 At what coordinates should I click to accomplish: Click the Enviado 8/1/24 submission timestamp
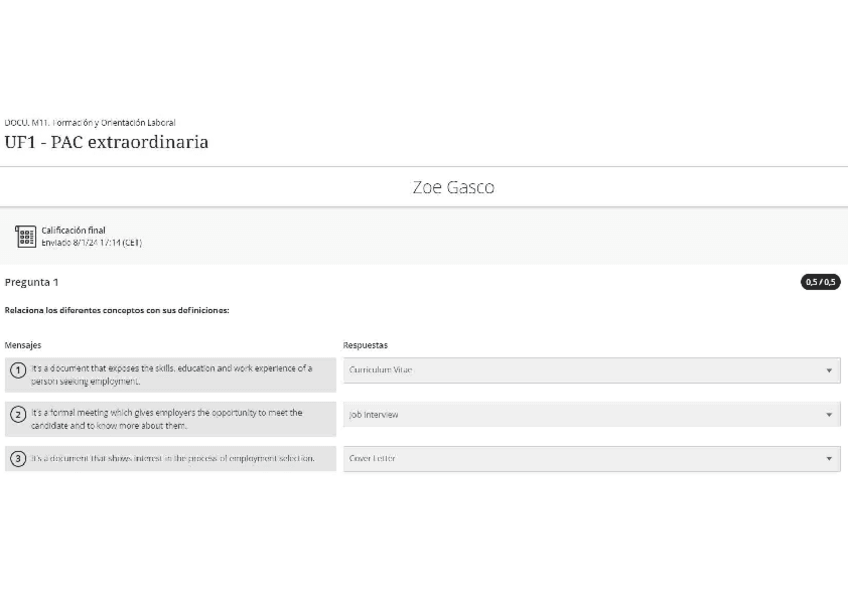click(x=90, y=241)
